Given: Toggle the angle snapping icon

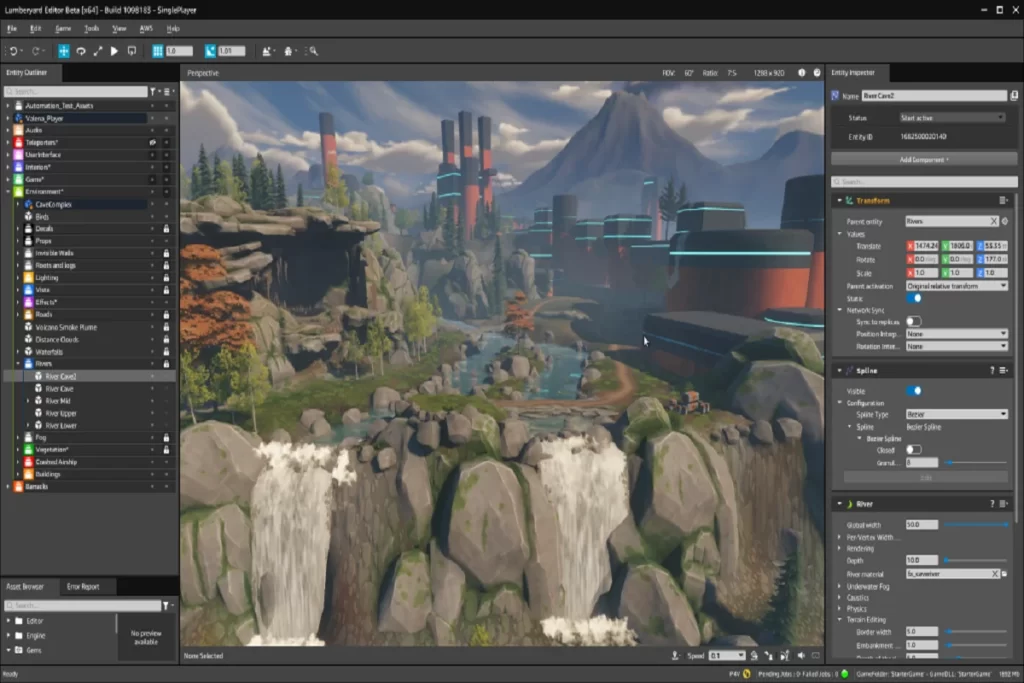Looking at the screenshot, I should click(210, 51).
